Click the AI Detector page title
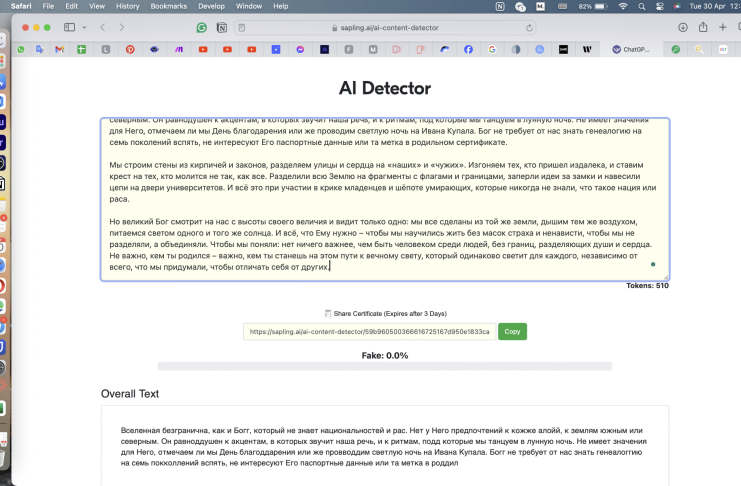741x486 pixels. tap(385, 88)
